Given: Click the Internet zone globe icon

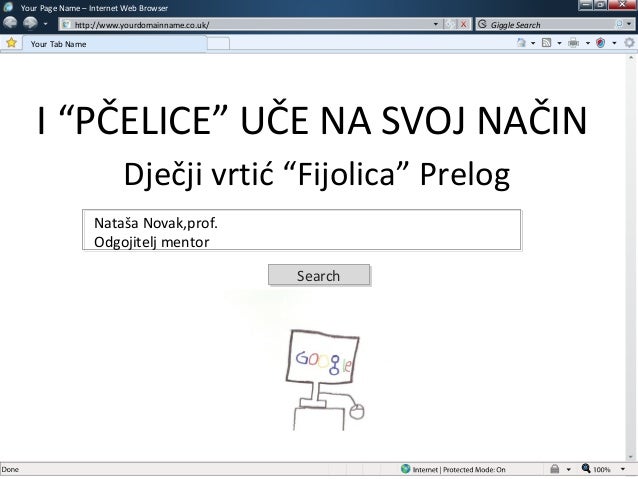Looking at the screenshot, I should pos(405,469).
